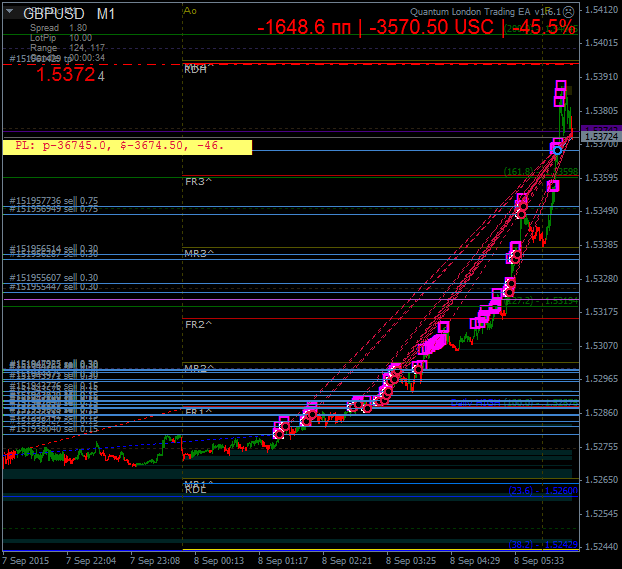Click the 8 Sep 01:17 time axis label
Viewport: 622px width, 569px height.
click(283, 561)
